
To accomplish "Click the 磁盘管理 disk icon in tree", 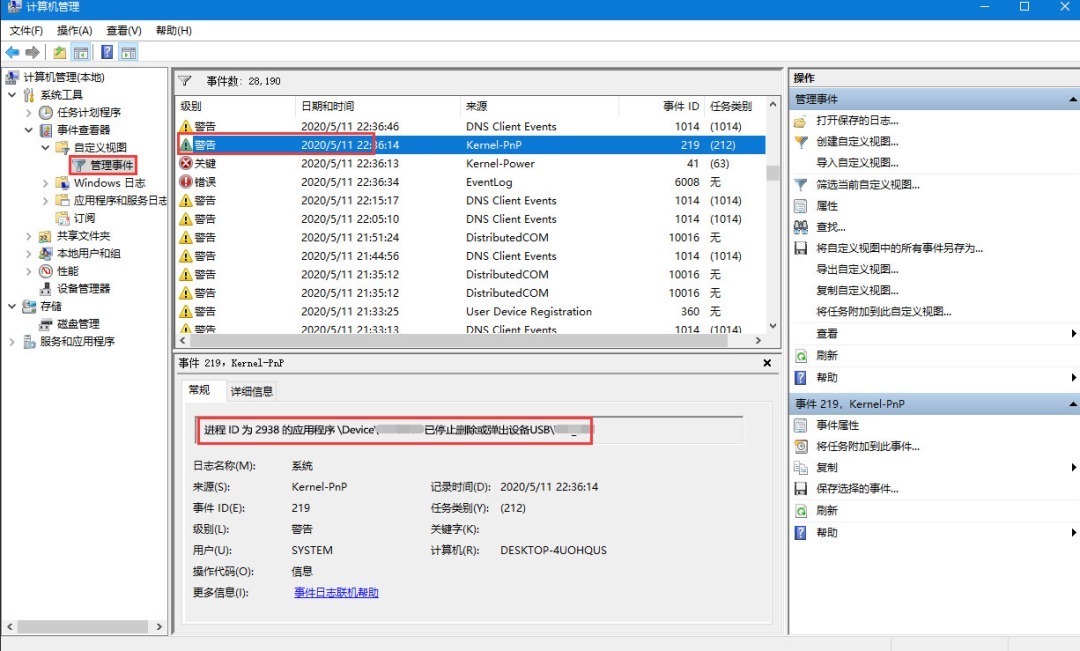I will (46, 324).
